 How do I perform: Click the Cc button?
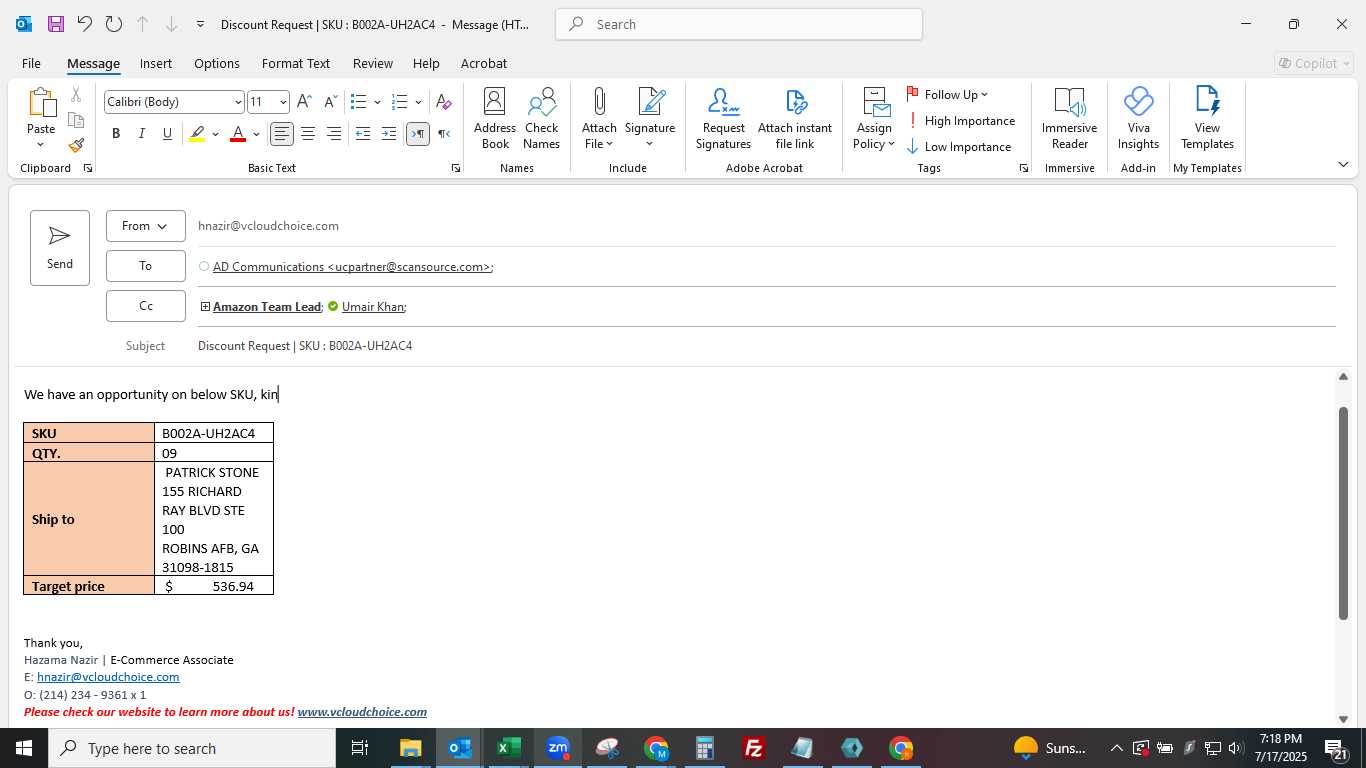pyautogui.click(x=146, y=306)
